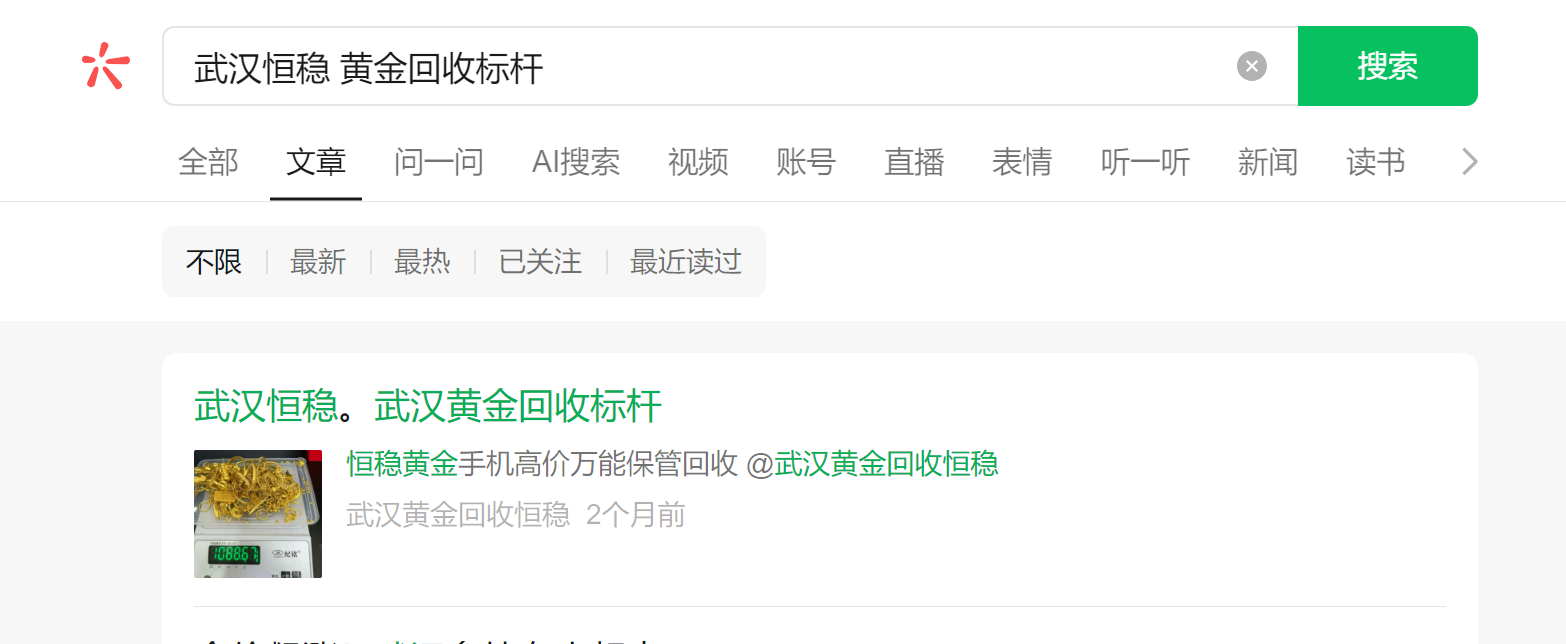Screen dimensions: 1566x644
Task: Switch to the 全部 tab
Action: pyautogui.click(x=208, y=161)
